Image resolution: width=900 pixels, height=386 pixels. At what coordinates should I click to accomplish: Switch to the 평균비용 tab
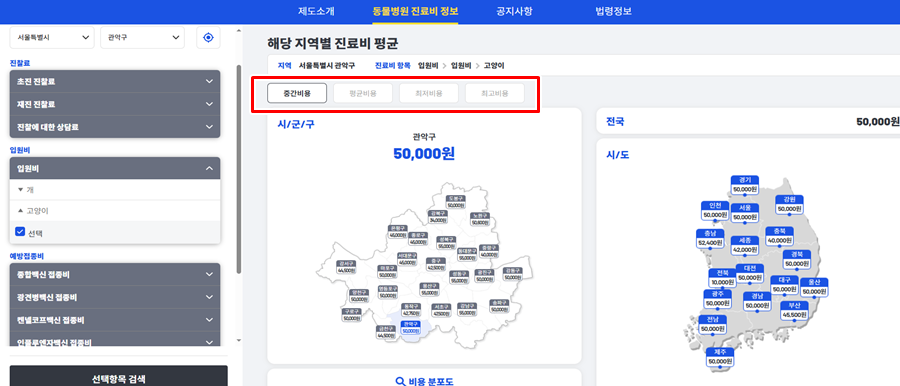pos(363,93)
